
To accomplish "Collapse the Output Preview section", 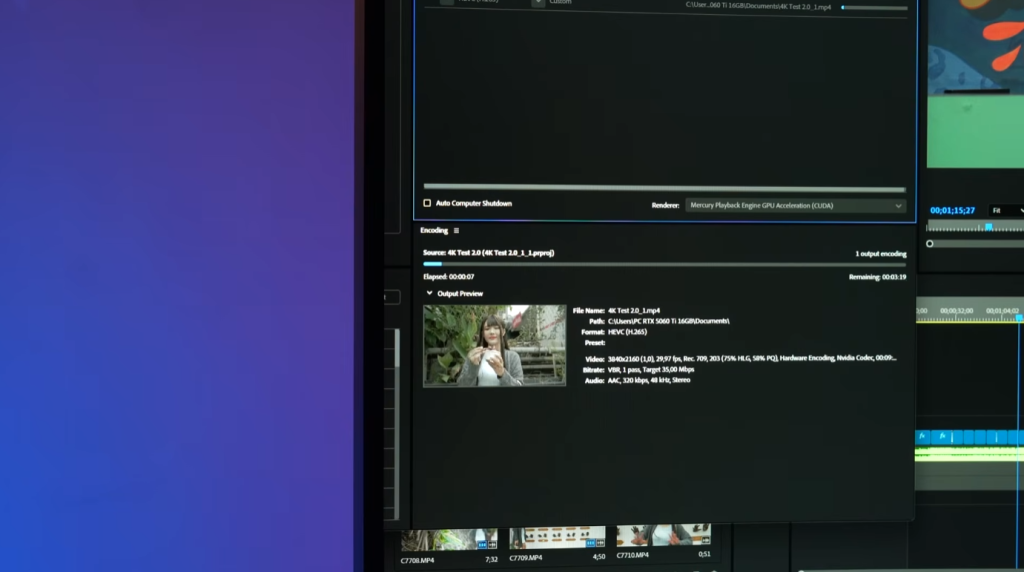I will [x=430, y=294].
